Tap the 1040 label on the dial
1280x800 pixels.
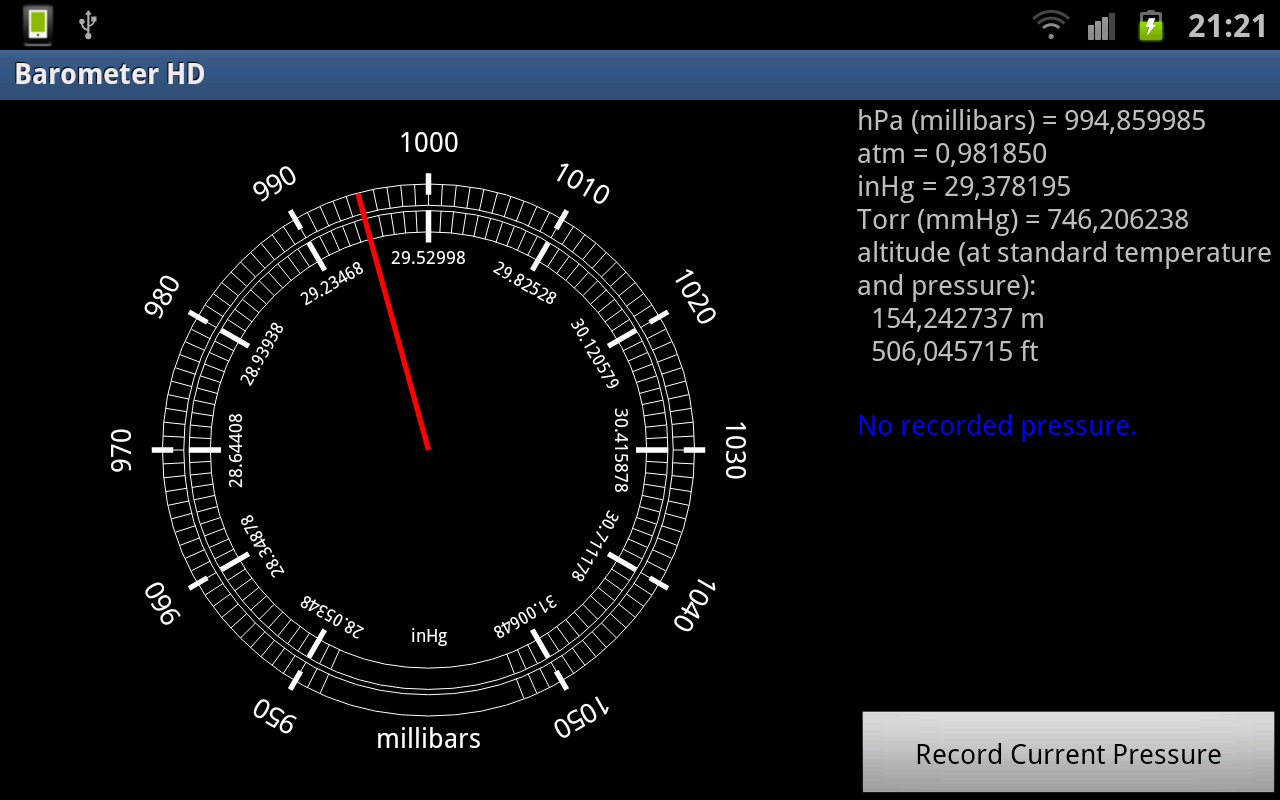tap(693, 604)
